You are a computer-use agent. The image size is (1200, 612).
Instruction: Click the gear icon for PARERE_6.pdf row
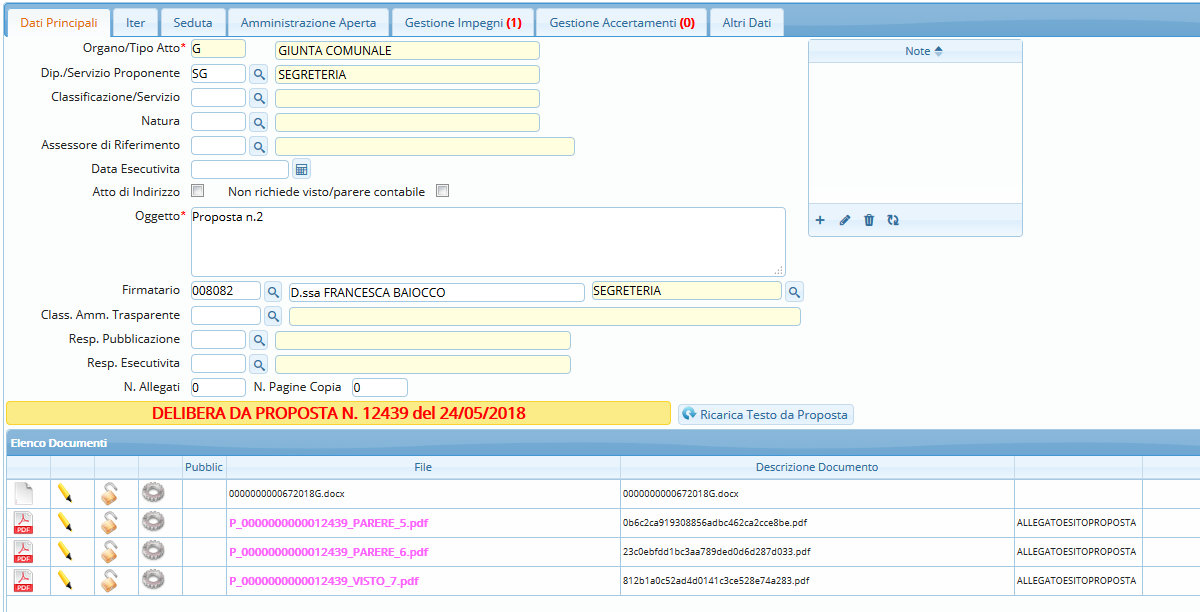tap(152, 551)
